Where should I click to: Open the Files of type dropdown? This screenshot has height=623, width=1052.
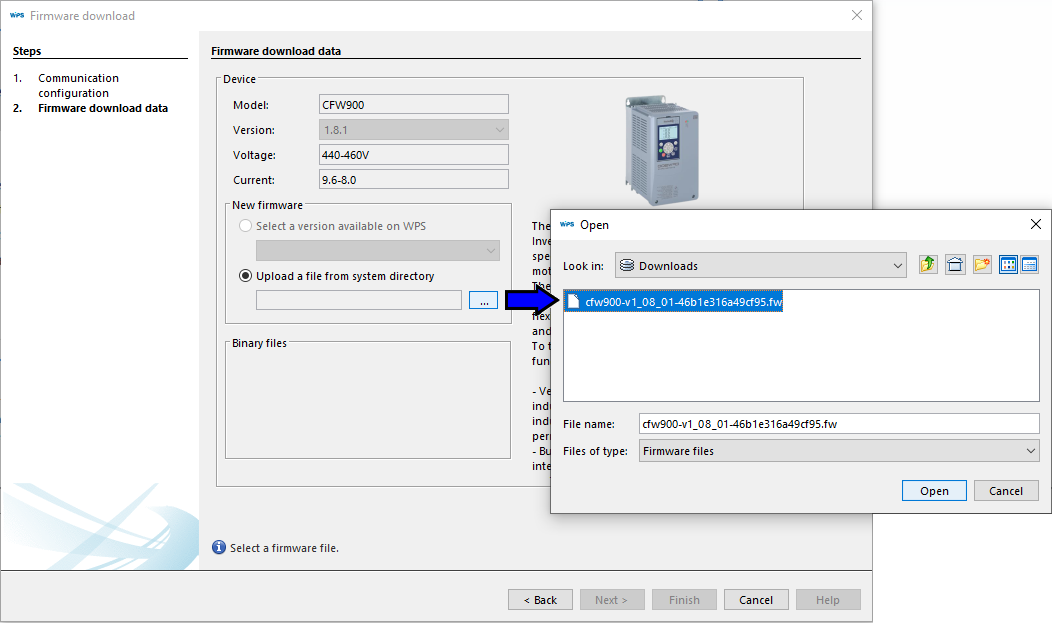pos(838,451)
